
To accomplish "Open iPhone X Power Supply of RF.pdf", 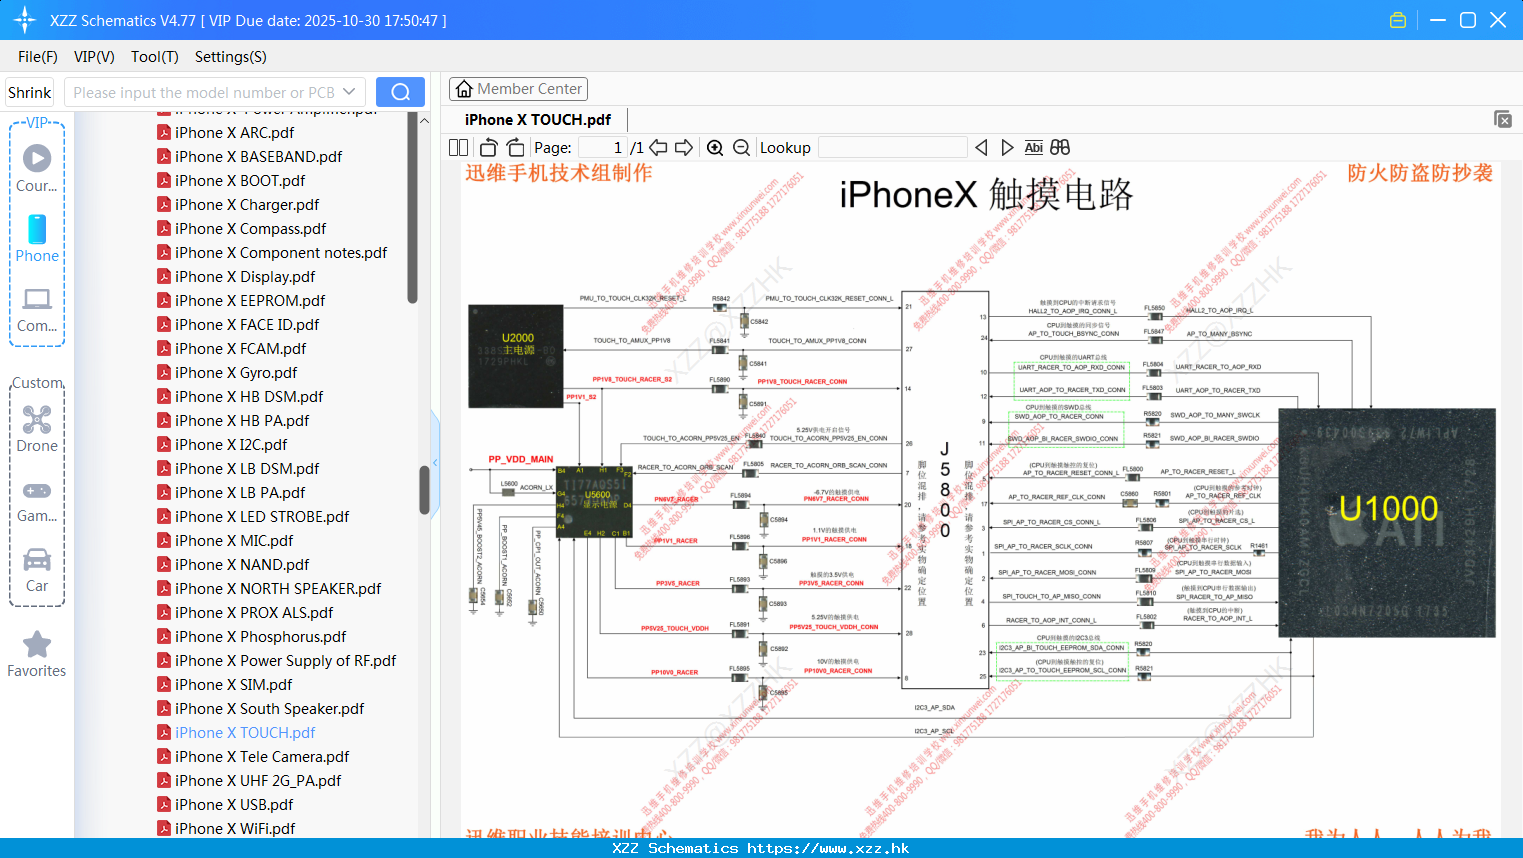I will pos(285,660).
